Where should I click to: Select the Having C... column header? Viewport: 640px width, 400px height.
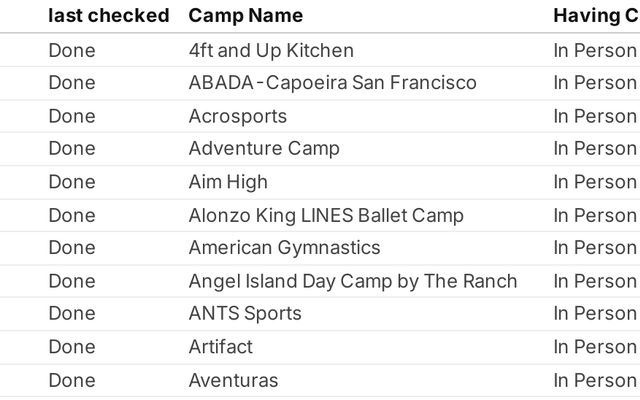click(596, 16)
